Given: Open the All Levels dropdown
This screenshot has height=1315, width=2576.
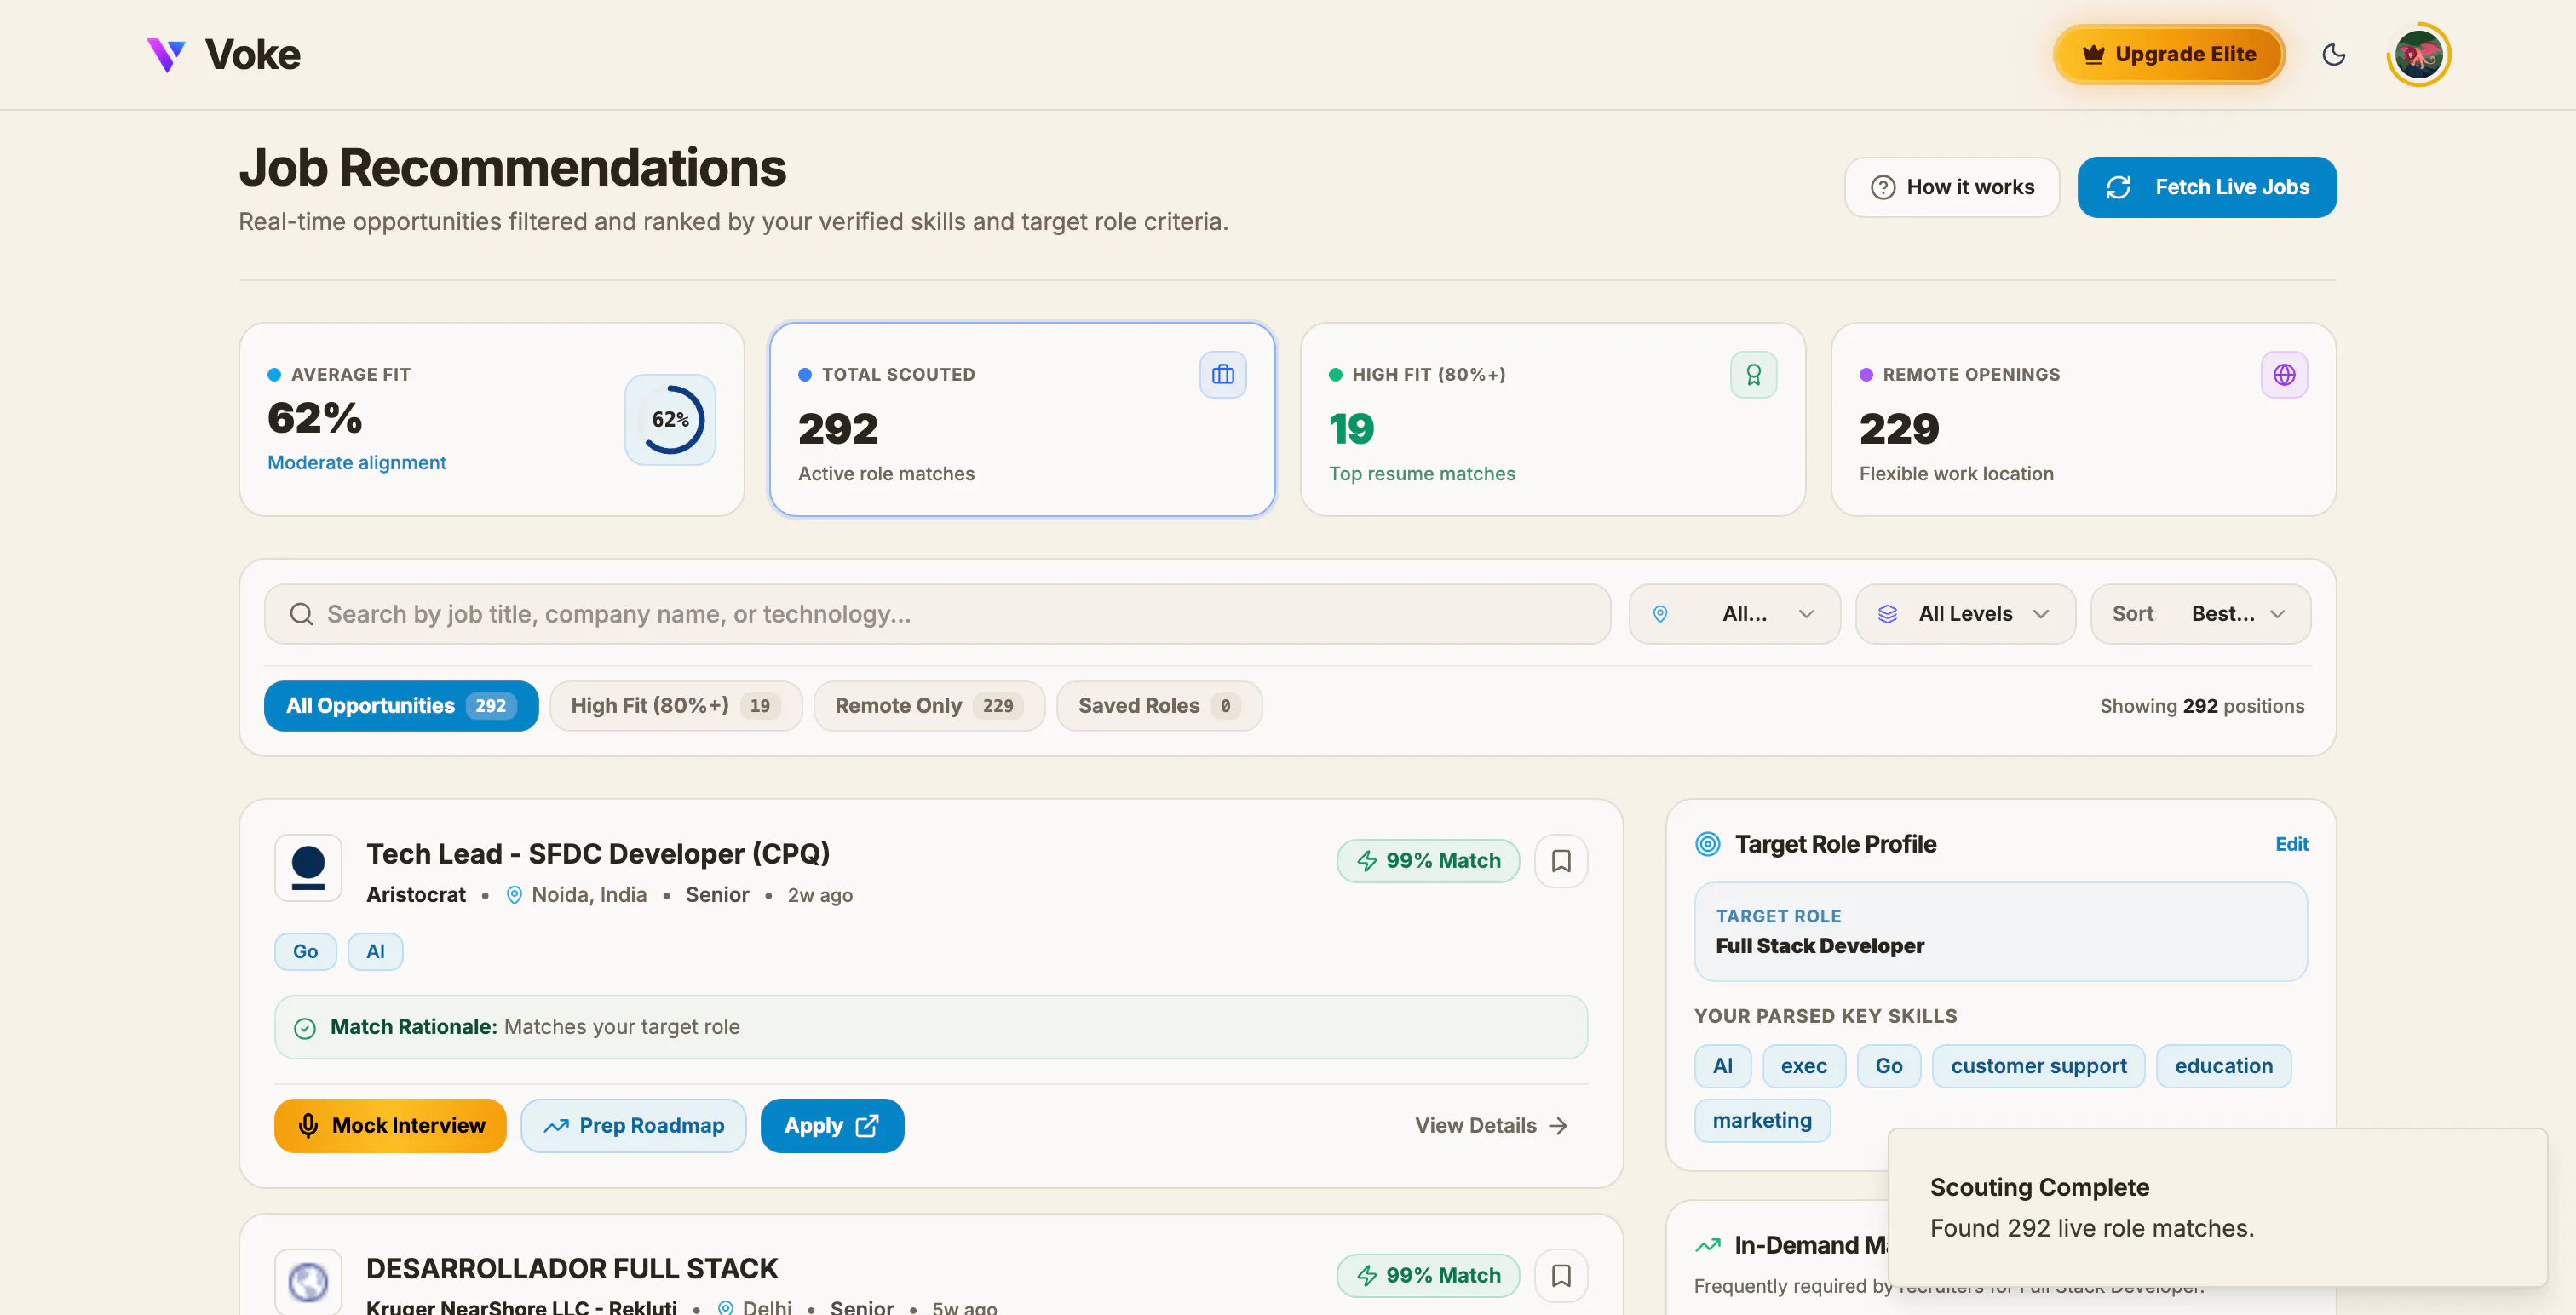Looking at the screenshot, I should point(1965,614).
